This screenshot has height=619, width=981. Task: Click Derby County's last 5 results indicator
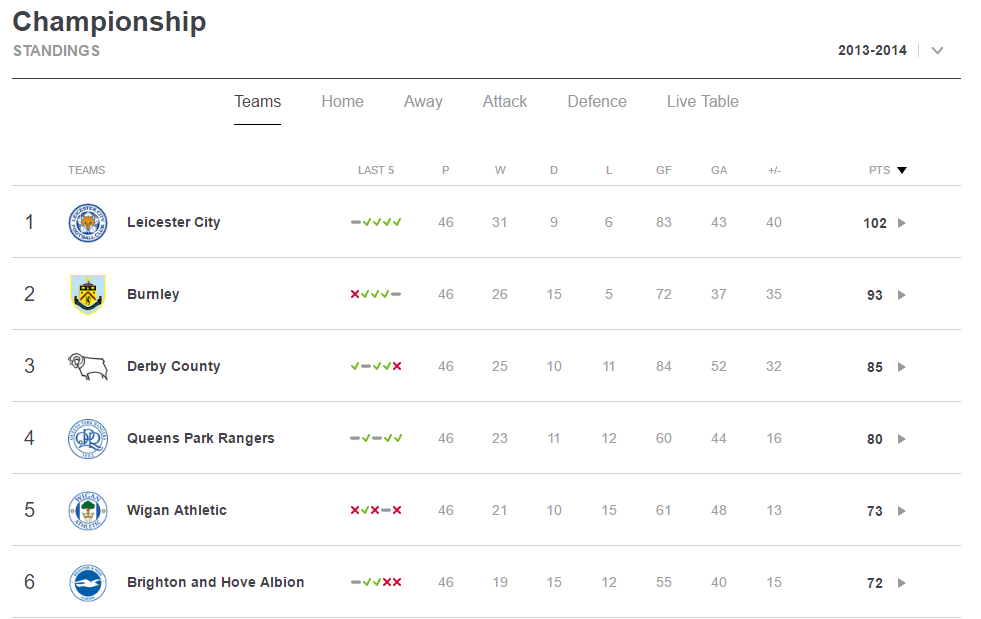pyautogui.click(x=376, y=366)
